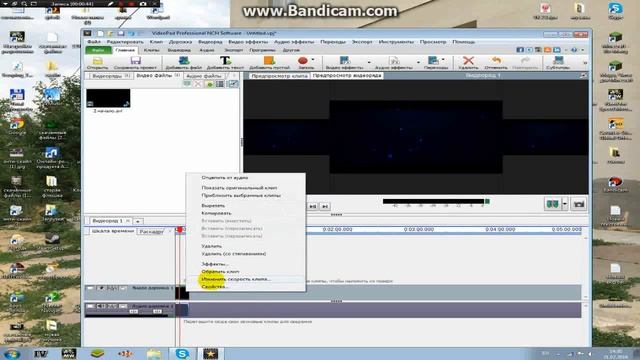
Task: Choose Свойства in the context menu
Action: pyautogui.click(x=215, y=287)
